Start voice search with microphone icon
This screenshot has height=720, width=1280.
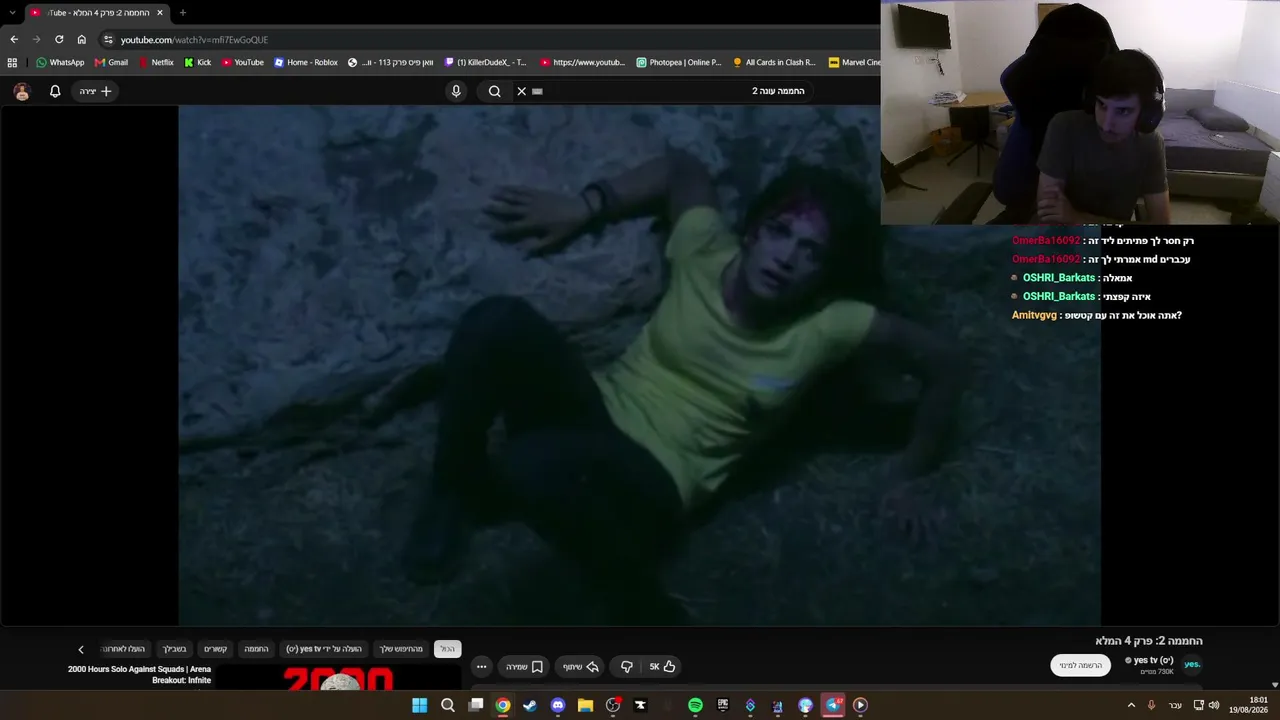[456, 91]
